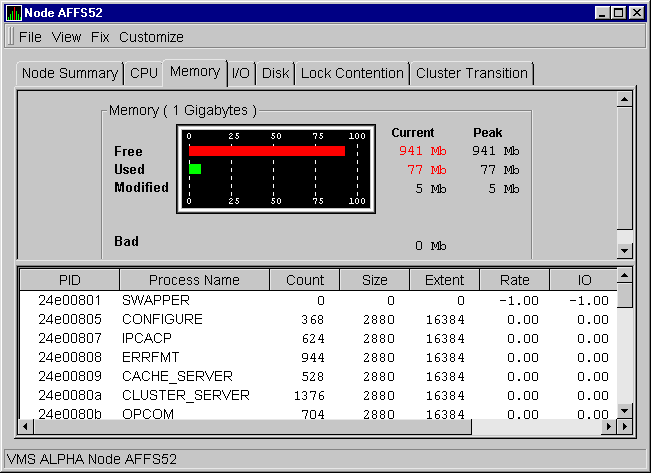This screenshot has height=473, width=651.
Task: Click the Node AFFS52 title bar icon
Action: coord(13,12)
